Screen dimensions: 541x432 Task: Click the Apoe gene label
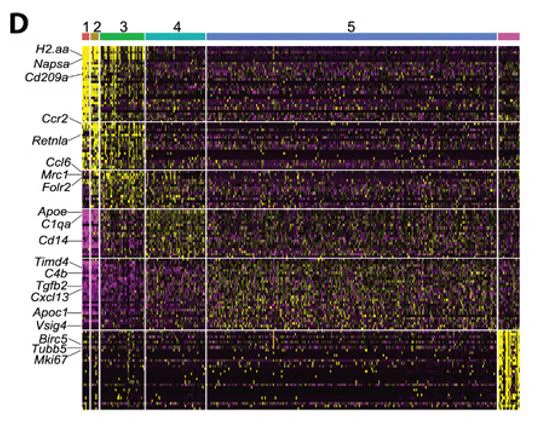pyautogui.click(x=52, y=212)
